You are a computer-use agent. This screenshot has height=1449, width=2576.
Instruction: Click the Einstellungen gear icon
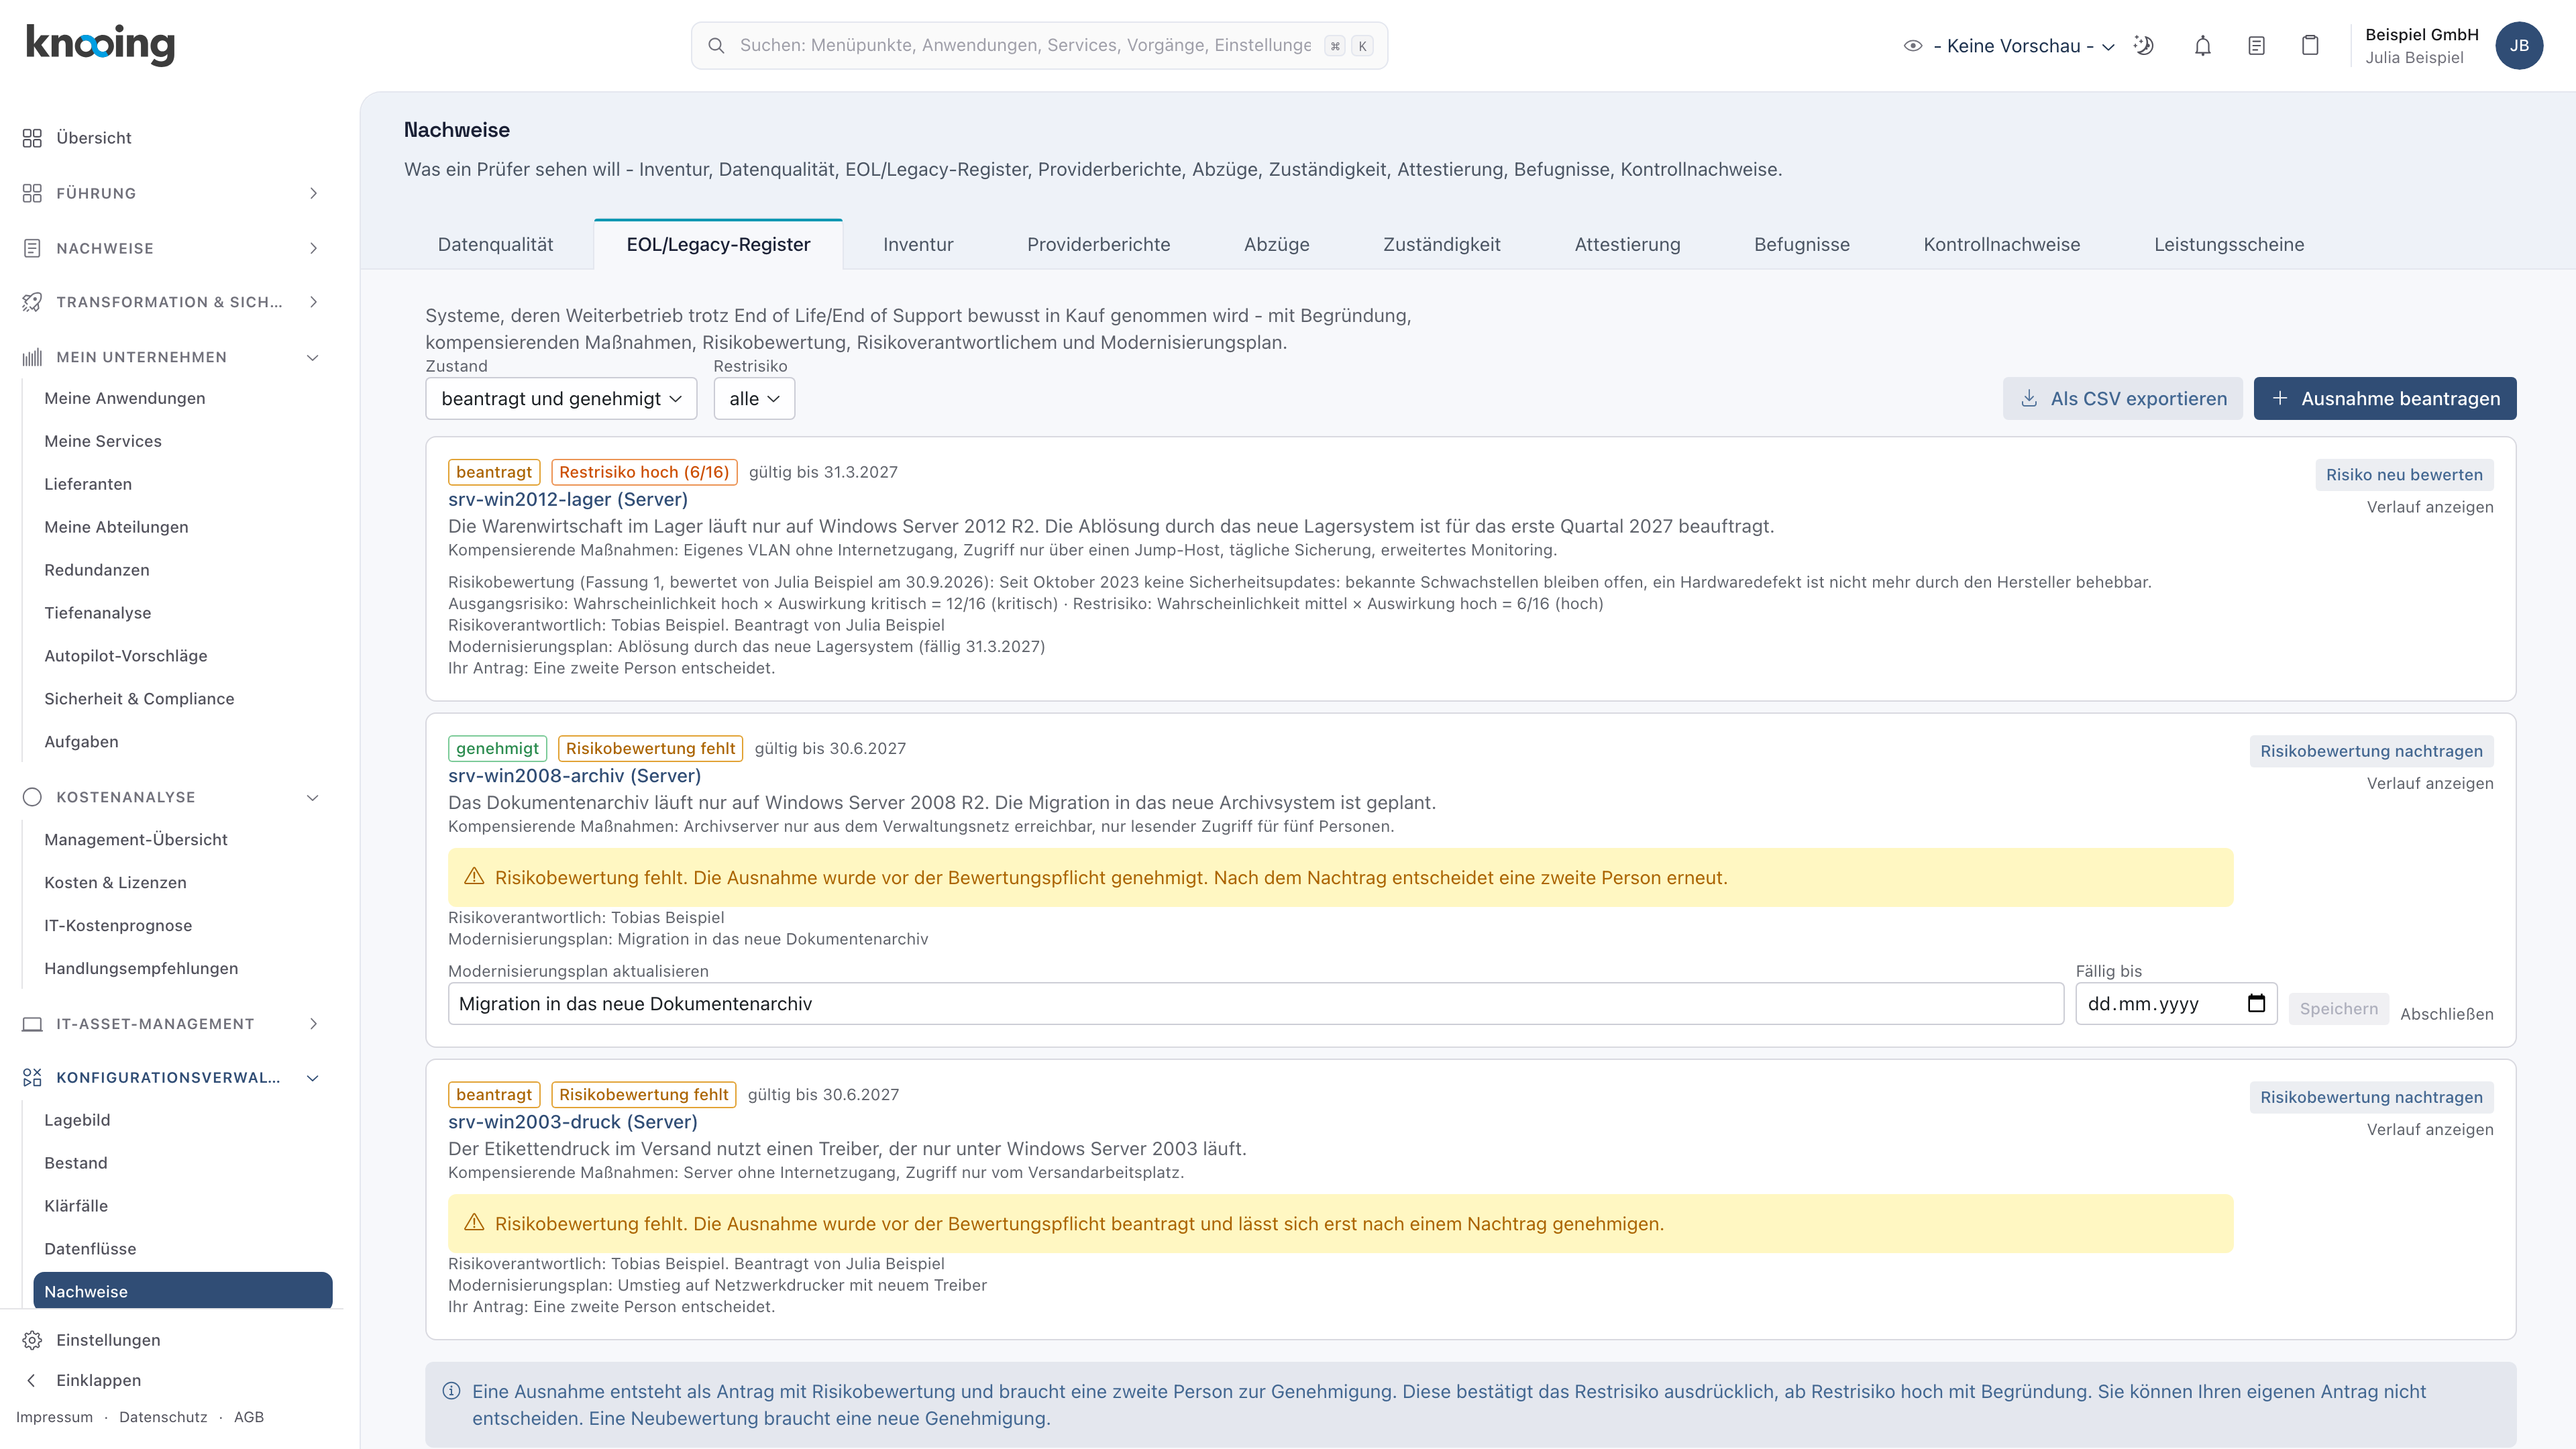click(32, 1340)
